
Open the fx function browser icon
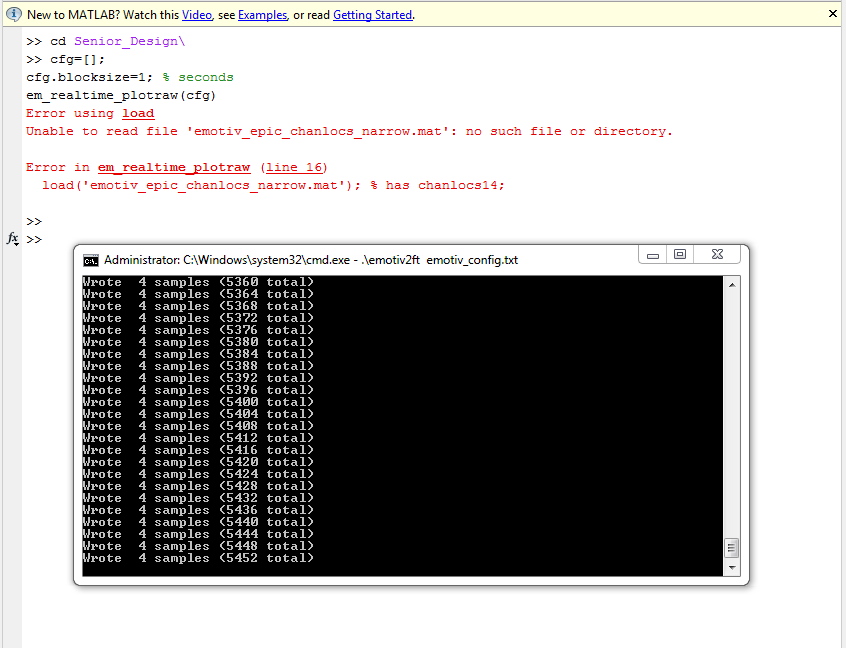(x=13, y=239)
